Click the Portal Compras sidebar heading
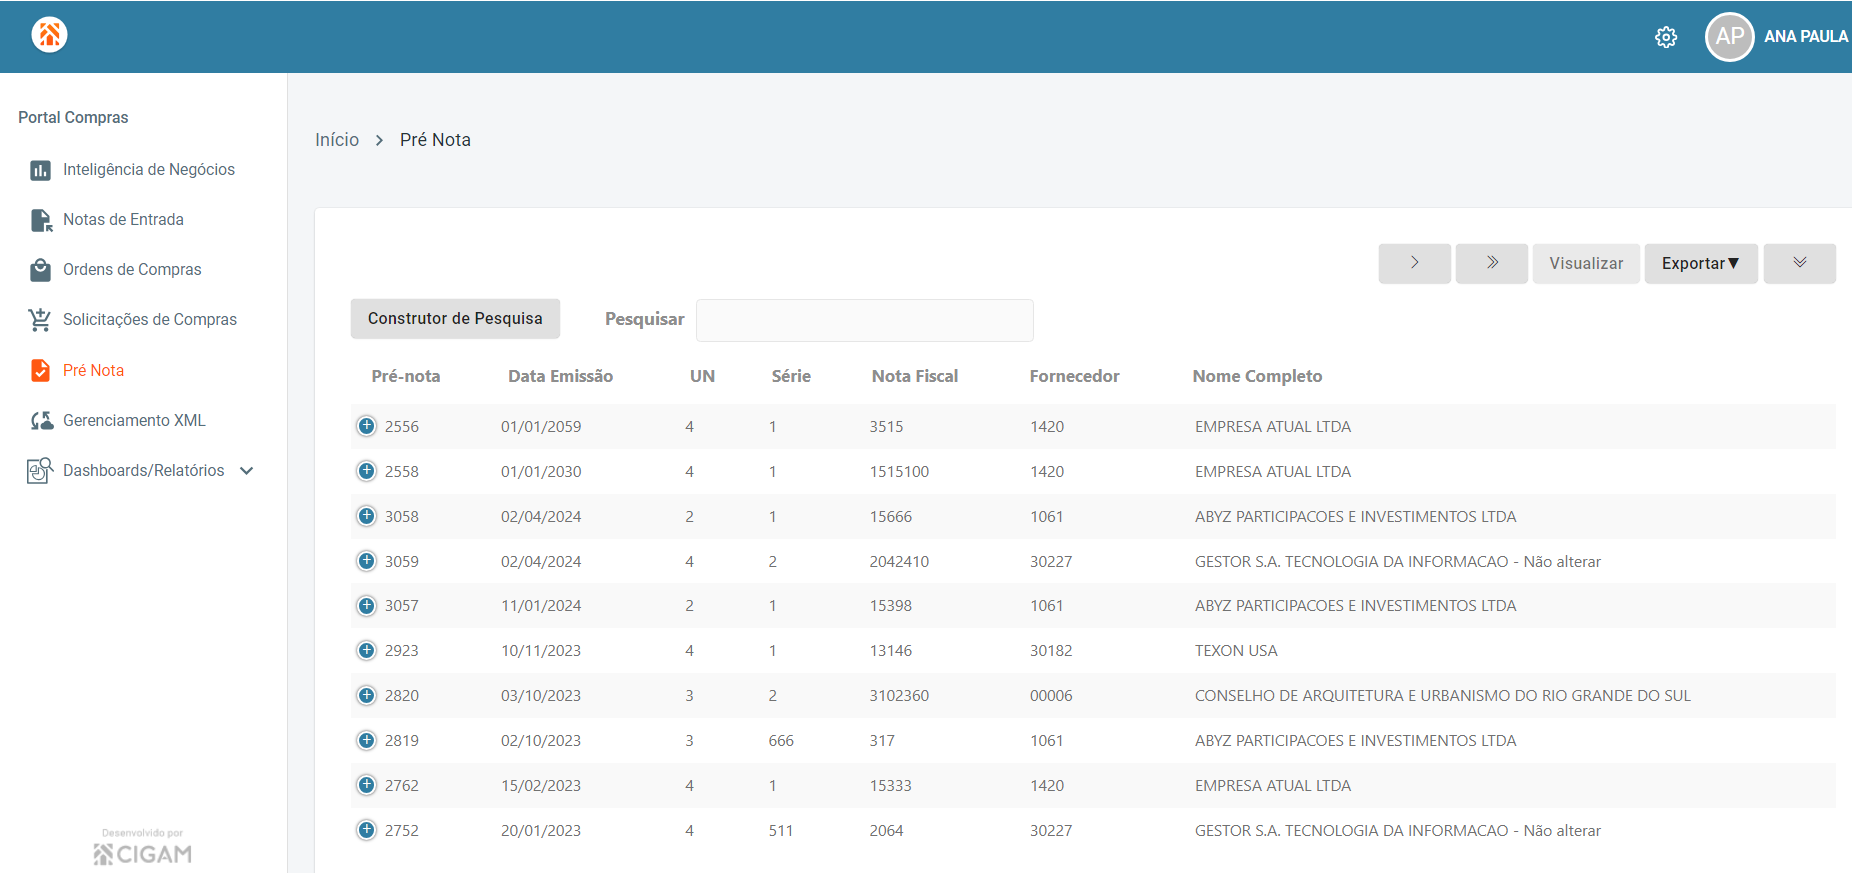1852x873 pixels. click(73, 118)
